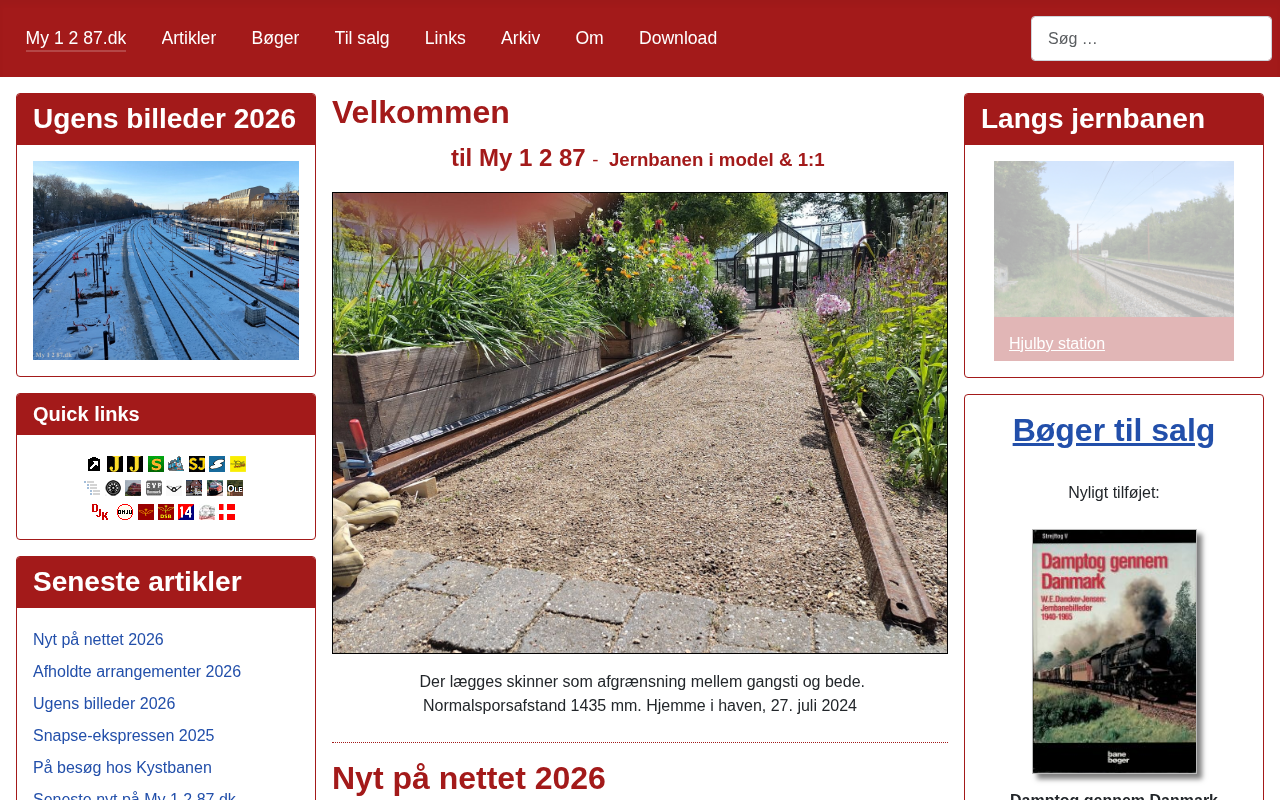This screenshot has width=1280, height=800.
Task: Select Til salg in the navigation bar
Action: click(362, 38)
